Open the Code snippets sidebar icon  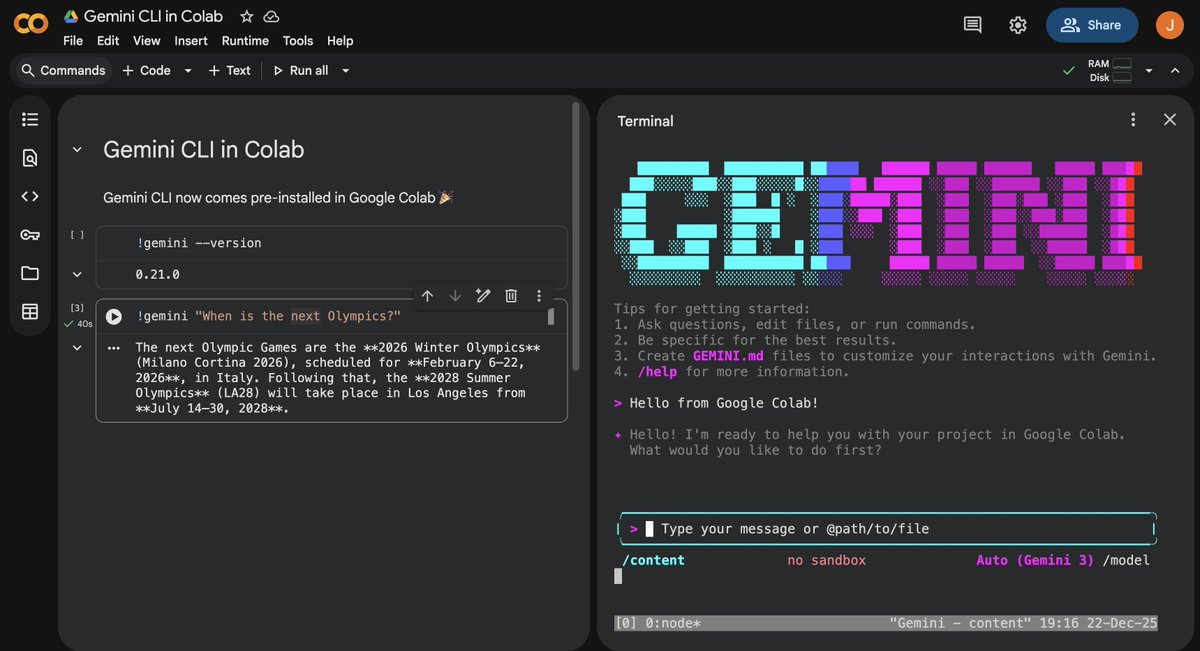coord(30,196)
